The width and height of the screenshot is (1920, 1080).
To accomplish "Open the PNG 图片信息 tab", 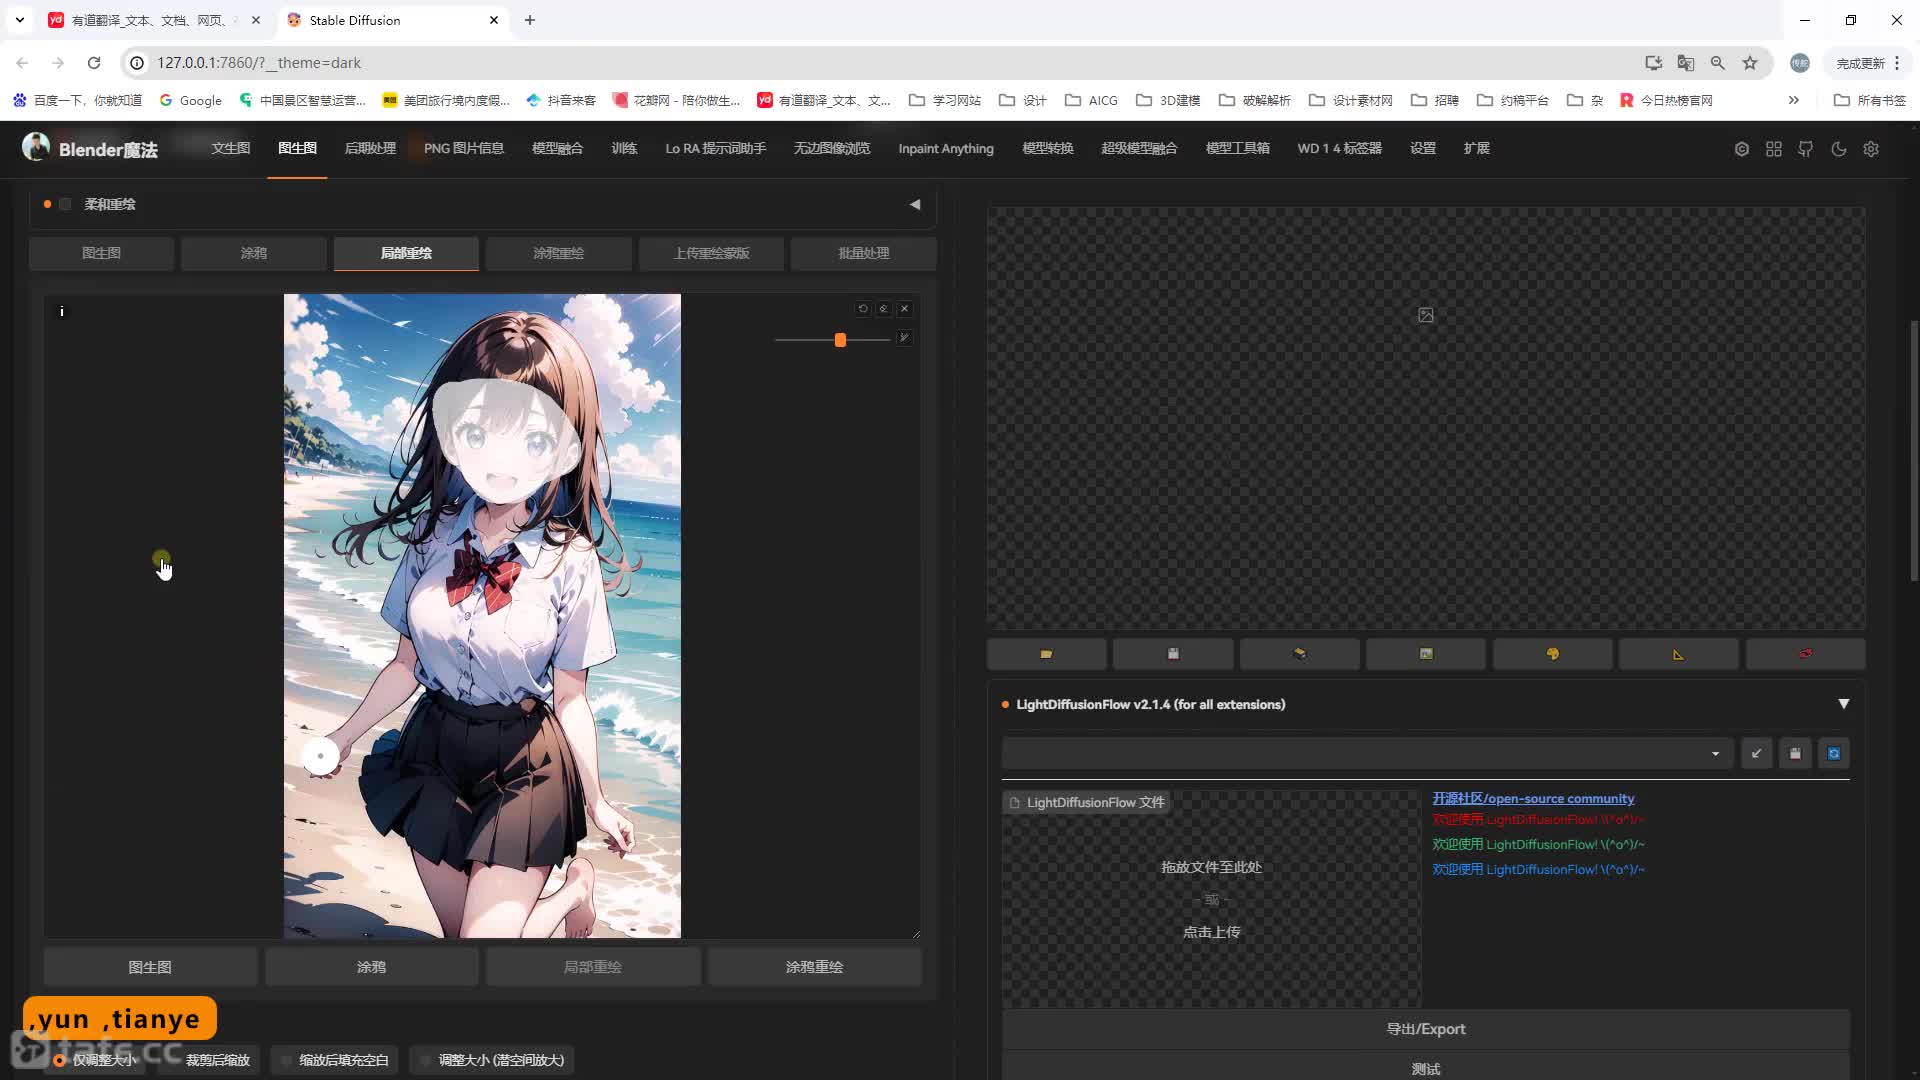I will point(464,148).
